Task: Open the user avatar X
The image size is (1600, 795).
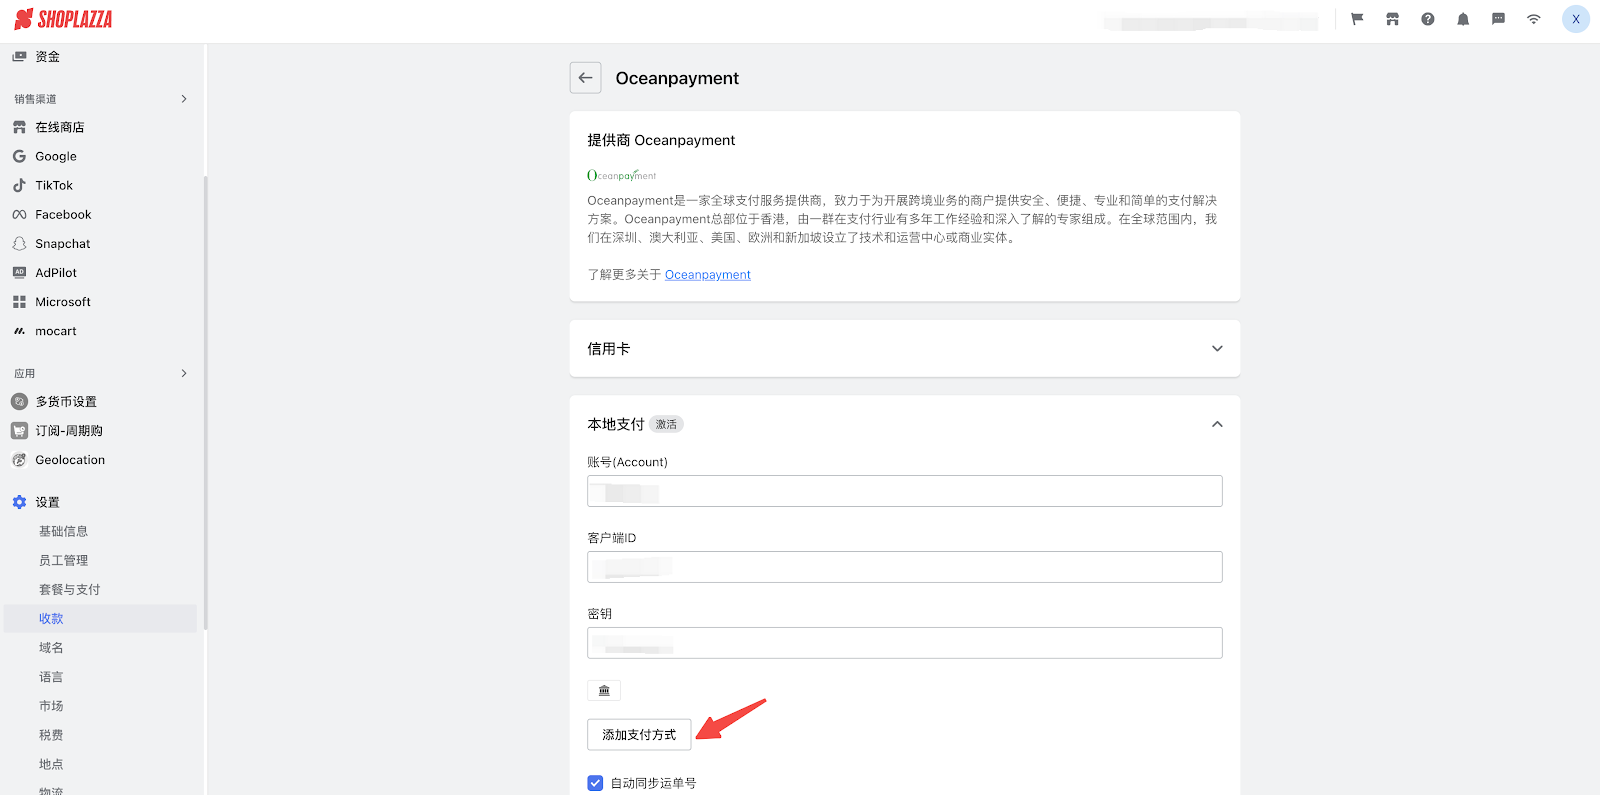Action: (1576, 19)
